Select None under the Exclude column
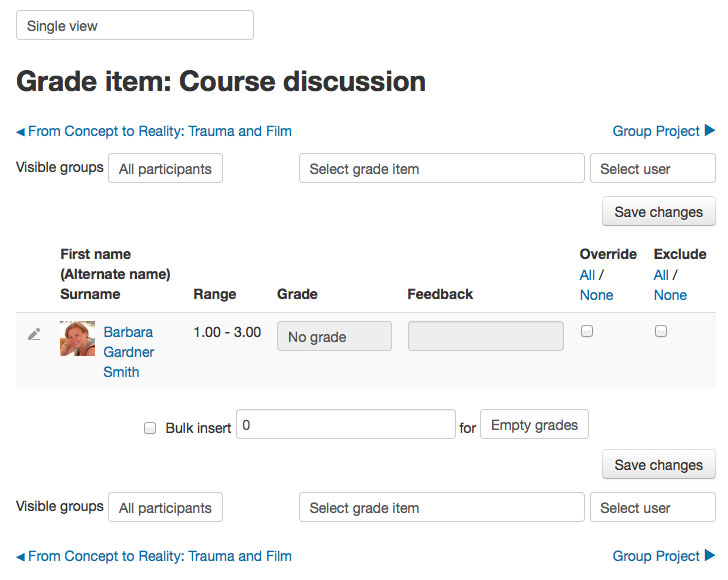 click(670, 295)
